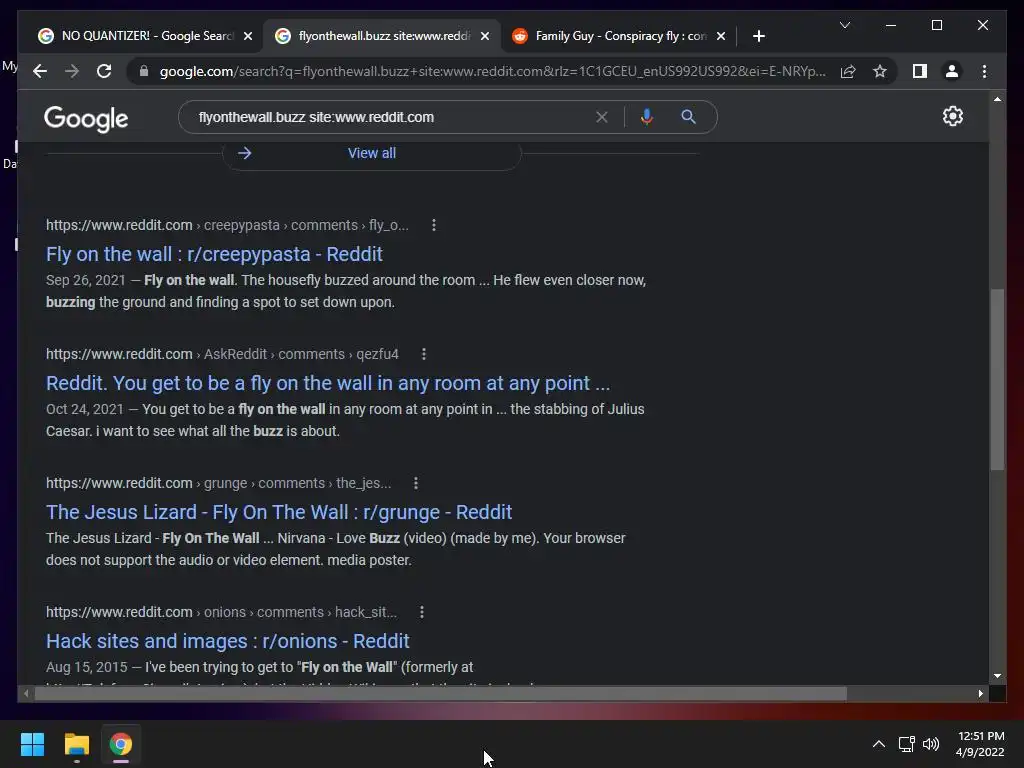Close the flyonthewall.buzz search tab
Screen dimensions: 1024x768
coord(485,36)
